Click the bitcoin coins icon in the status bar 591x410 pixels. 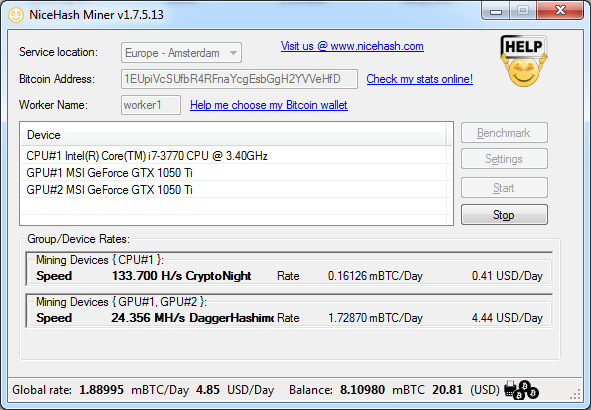tap(522, 390)
